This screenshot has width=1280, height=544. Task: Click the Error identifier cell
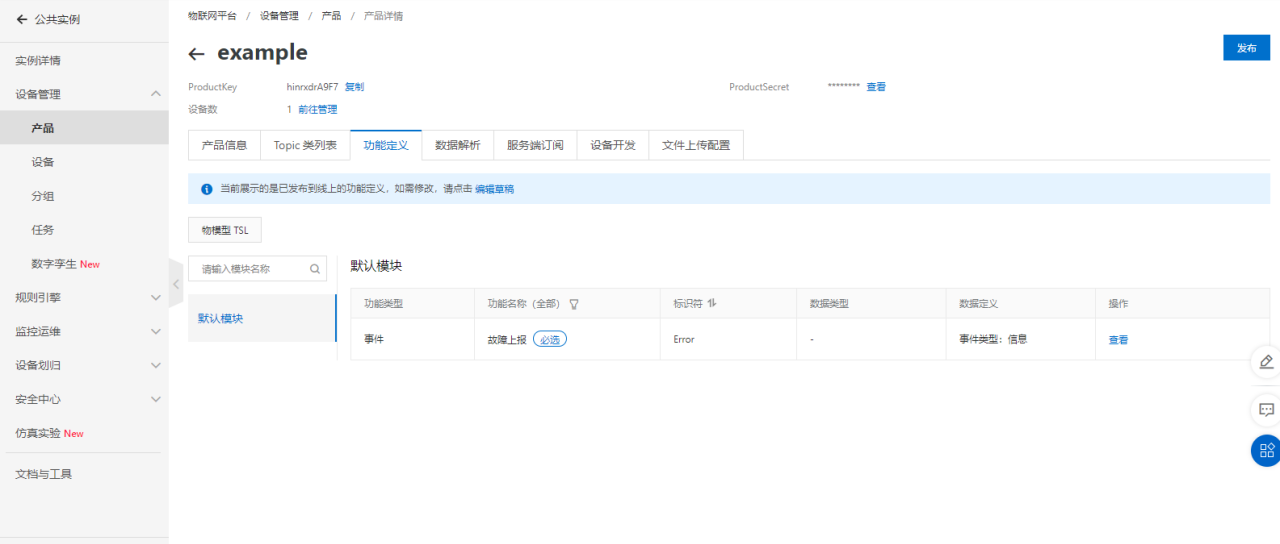[684, 340]
